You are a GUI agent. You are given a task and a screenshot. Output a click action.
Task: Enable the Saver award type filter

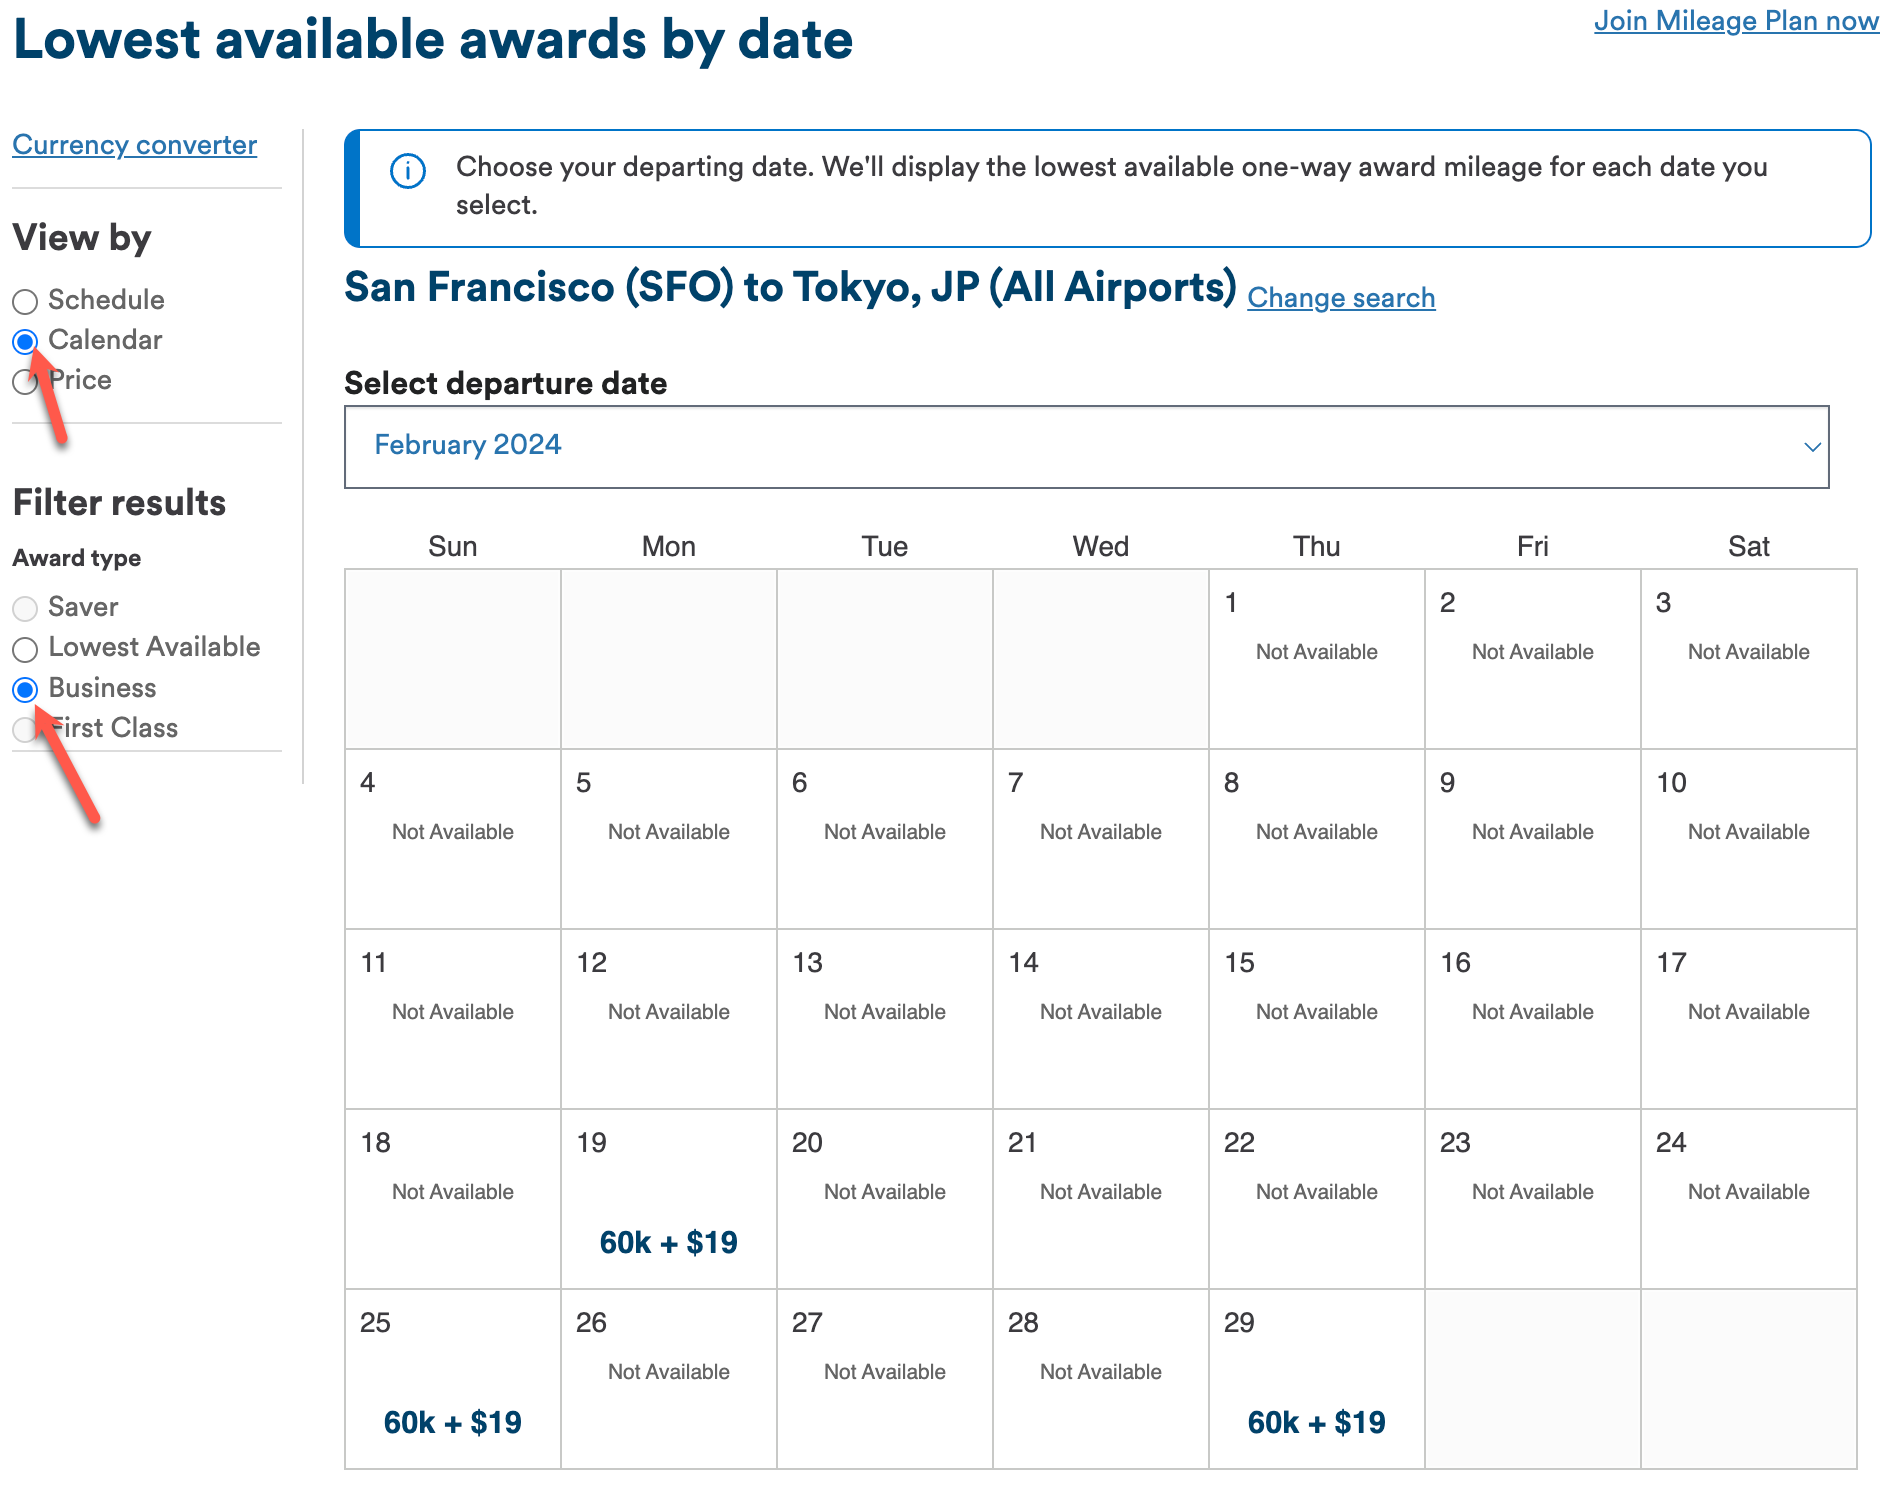[25, 607]
